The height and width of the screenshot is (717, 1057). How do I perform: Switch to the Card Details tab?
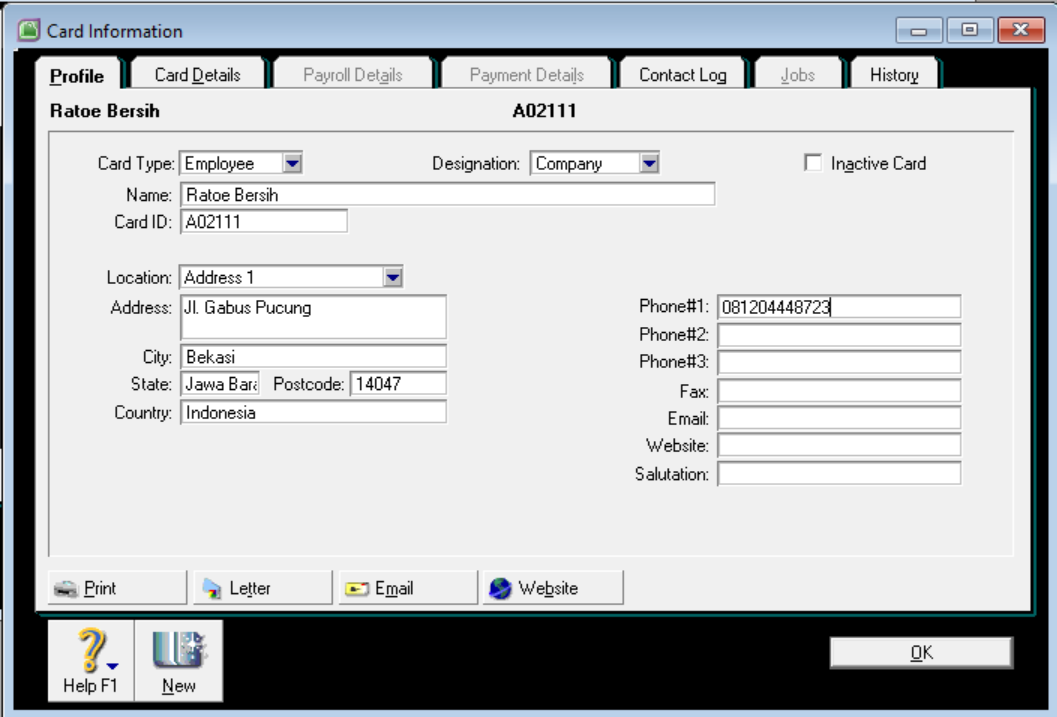tap(199, 73)
